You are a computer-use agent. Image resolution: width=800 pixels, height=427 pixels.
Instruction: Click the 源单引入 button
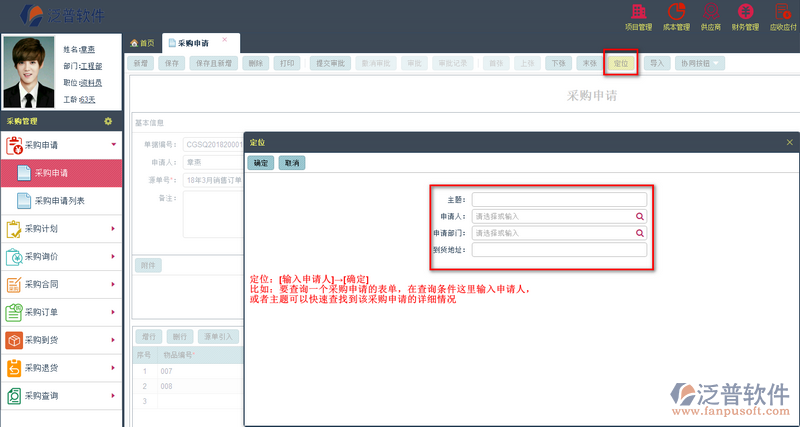[218, 337]
